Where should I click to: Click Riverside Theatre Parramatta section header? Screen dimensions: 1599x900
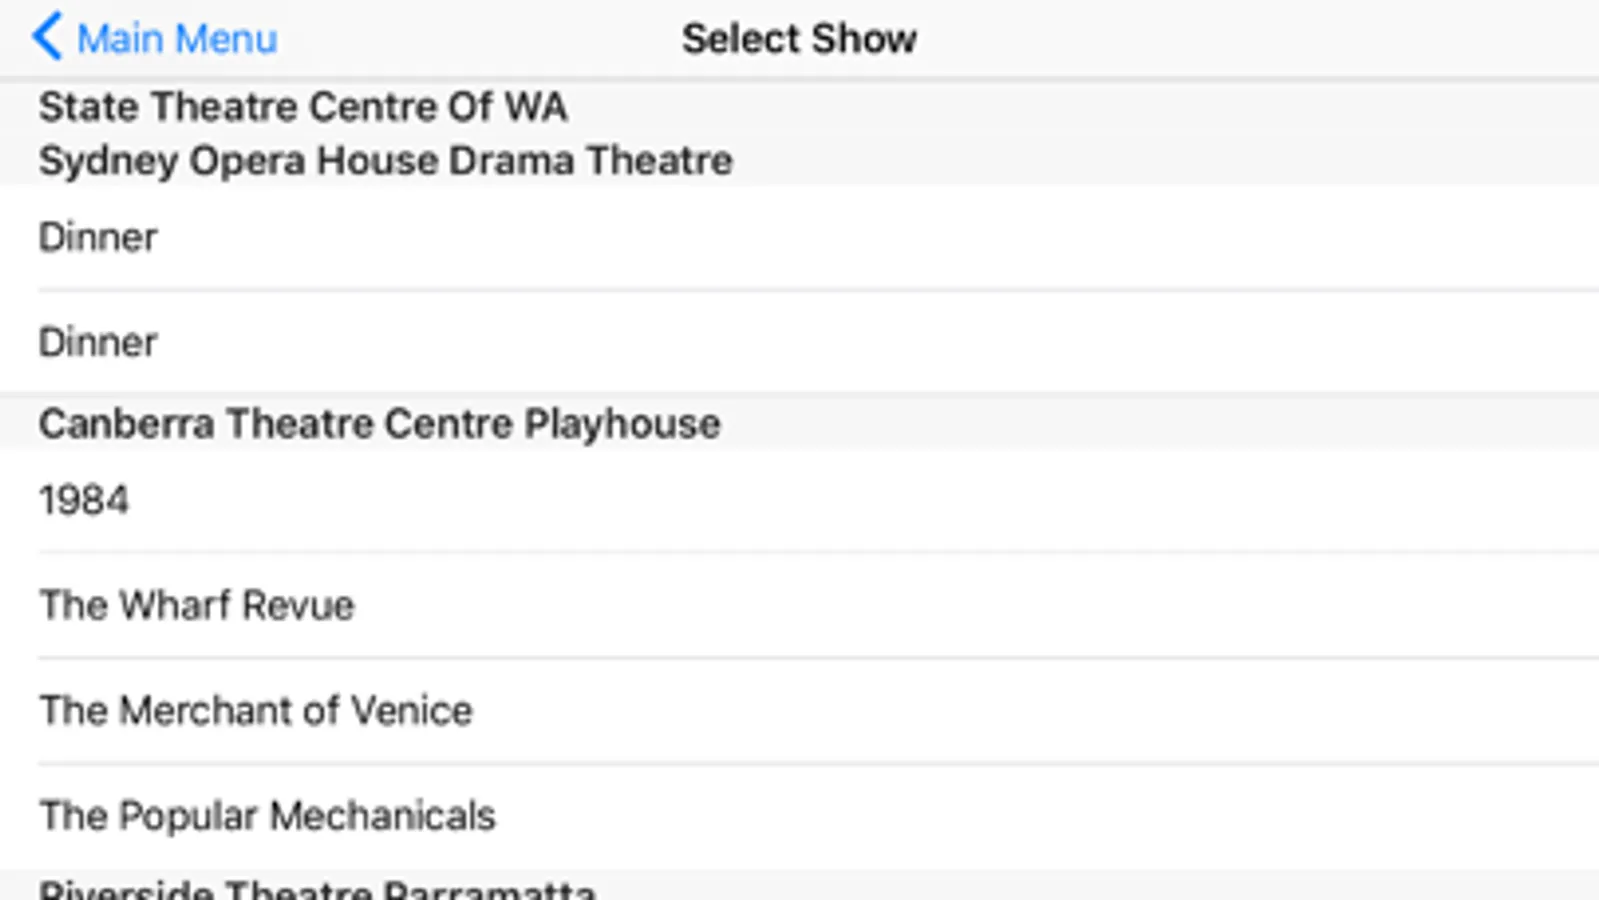click(x=317, y=888)
